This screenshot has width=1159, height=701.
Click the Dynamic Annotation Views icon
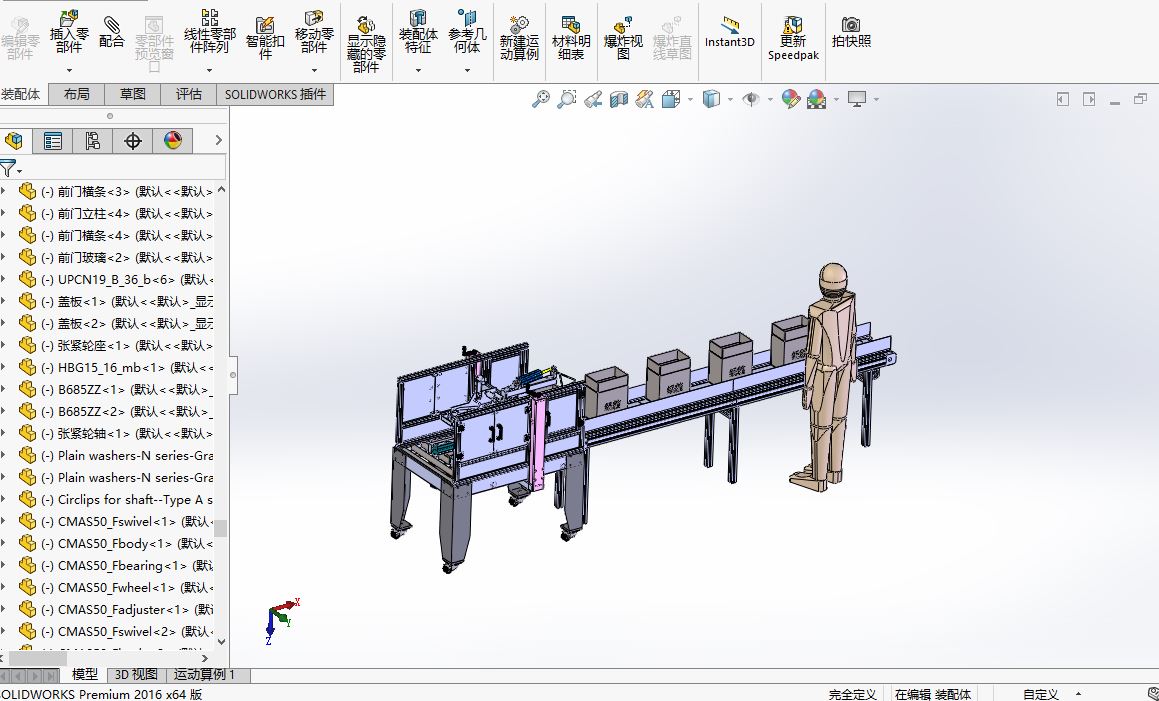click(x=645, y=99)
